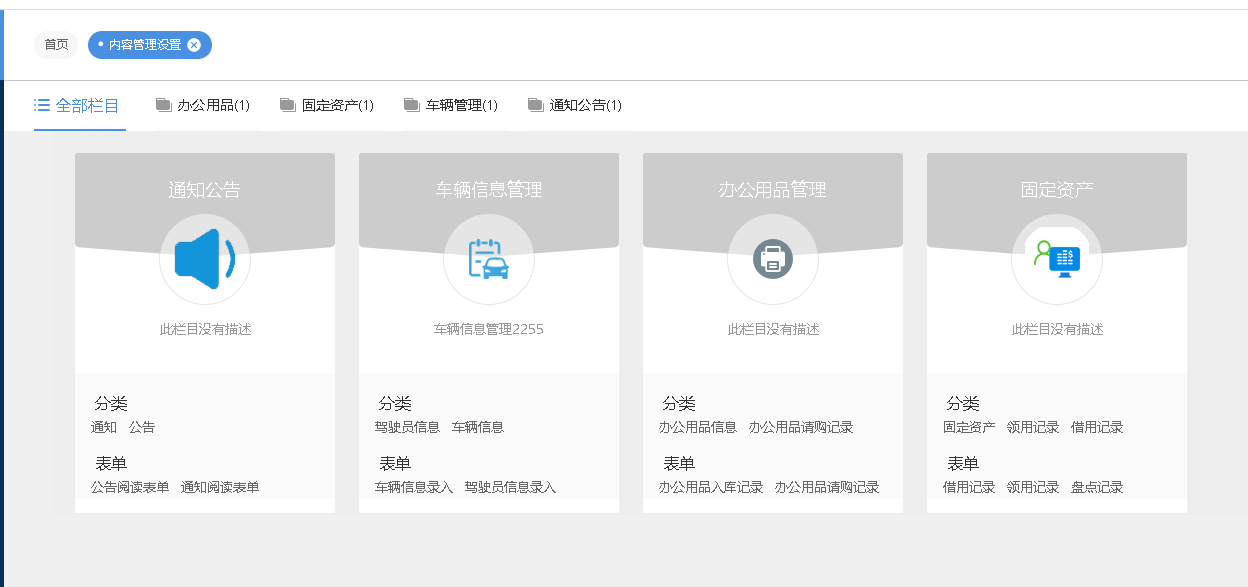
Task: Select the 驾驶员信息 category
Action: 407,427
